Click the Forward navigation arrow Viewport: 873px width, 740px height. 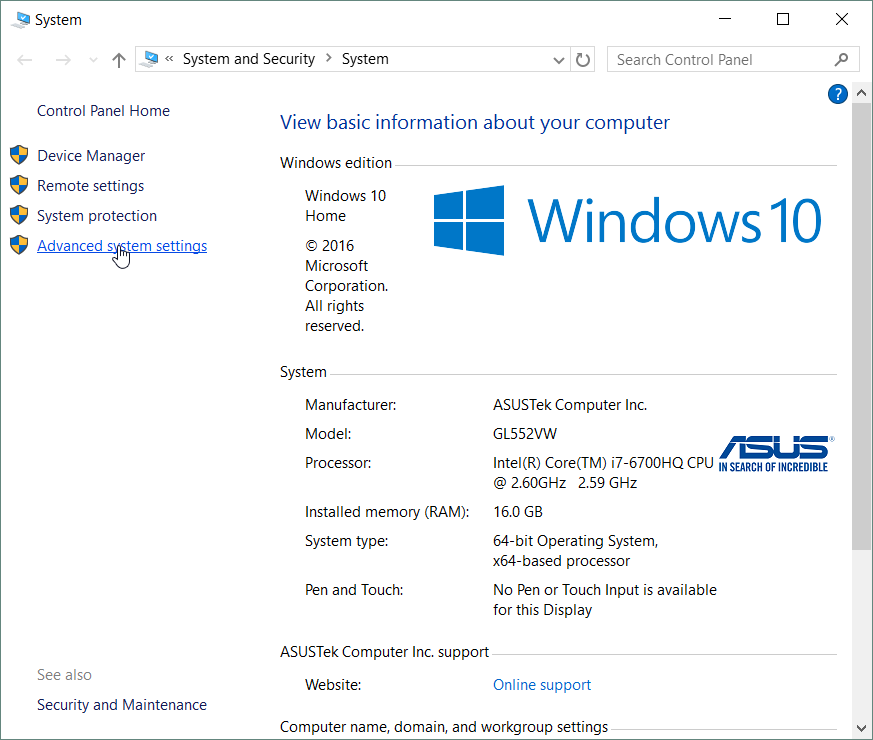(63, 60)
